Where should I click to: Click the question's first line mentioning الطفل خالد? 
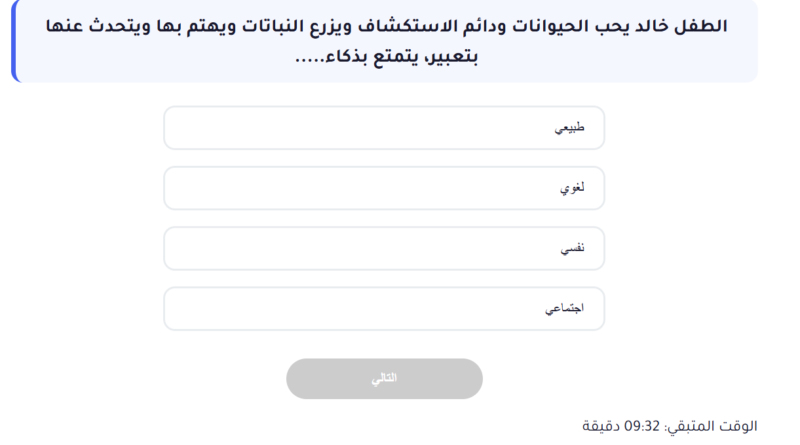pos(386,26)
